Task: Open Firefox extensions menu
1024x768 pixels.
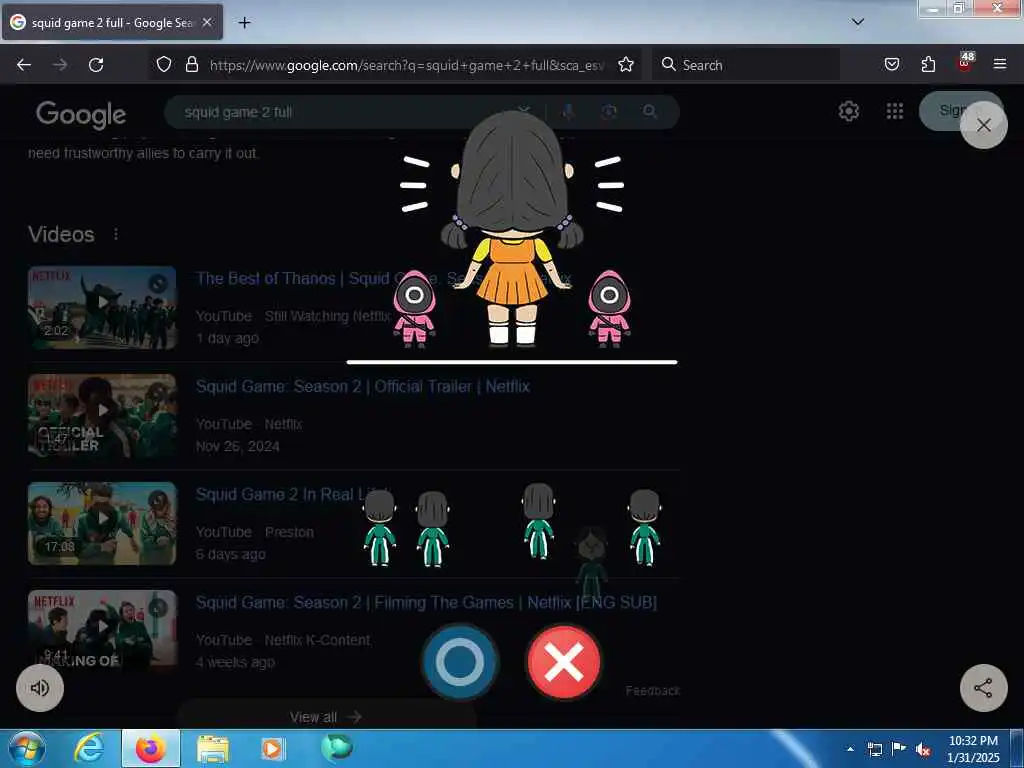Action: (928, 65)
